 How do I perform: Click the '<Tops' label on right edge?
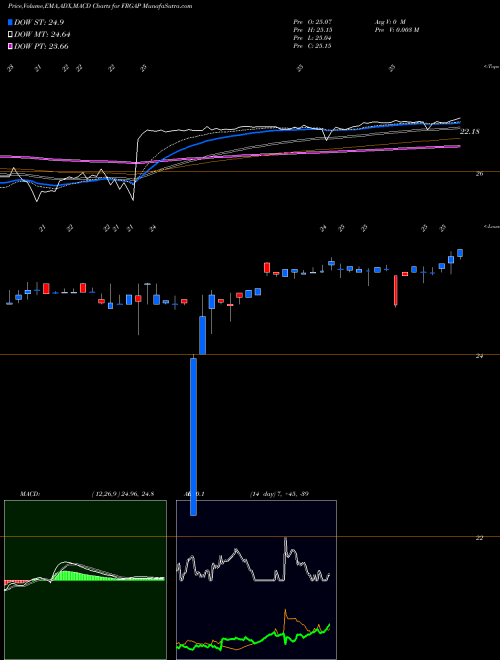point(491,67)
